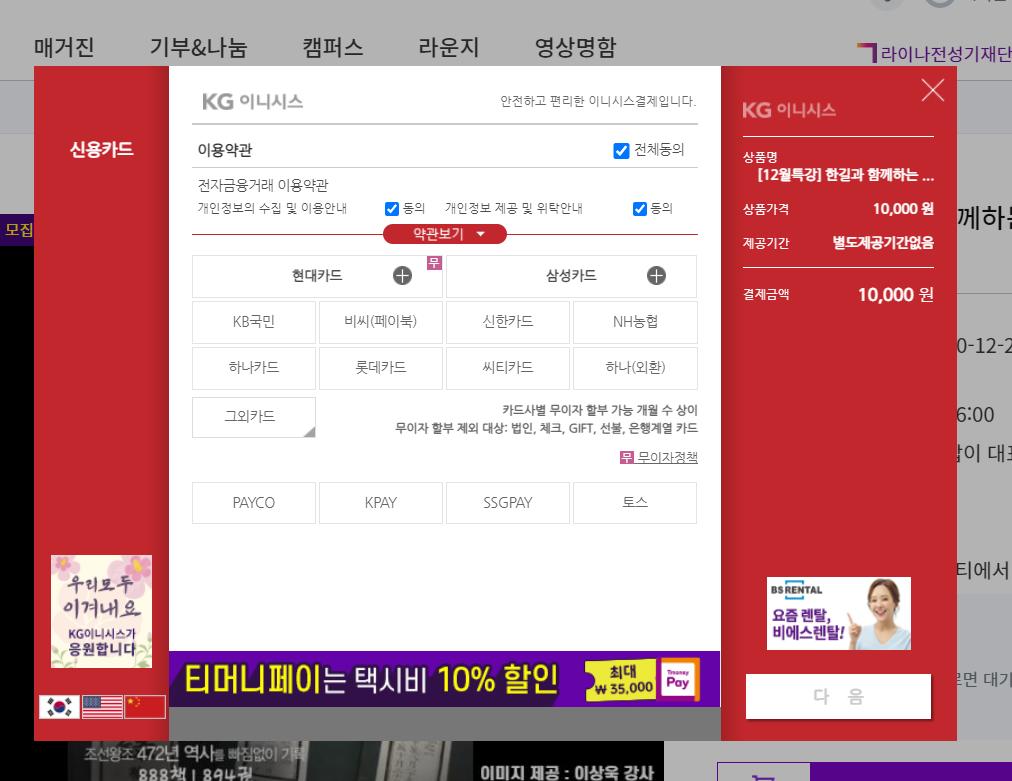1012x781 pixels.
Task: Click the plus icon on 삼성카드
Action: [x=656, y=276]
